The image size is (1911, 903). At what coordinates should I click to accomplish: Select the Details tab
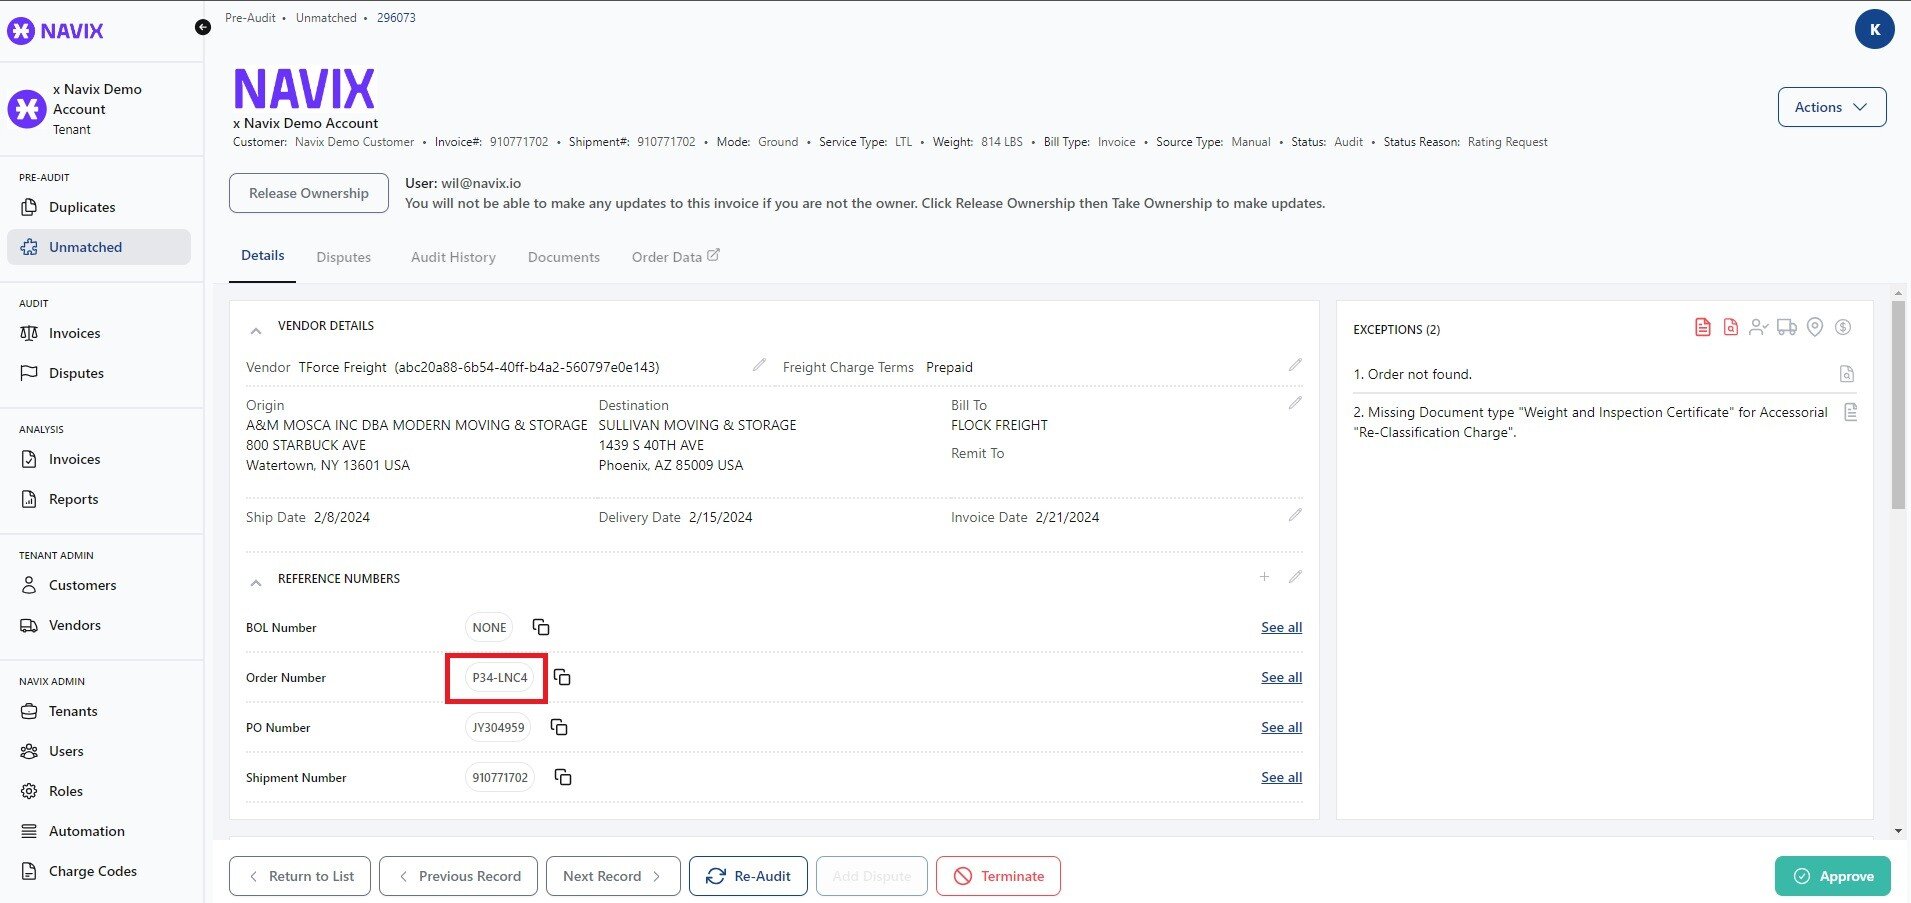click(263, 256)
